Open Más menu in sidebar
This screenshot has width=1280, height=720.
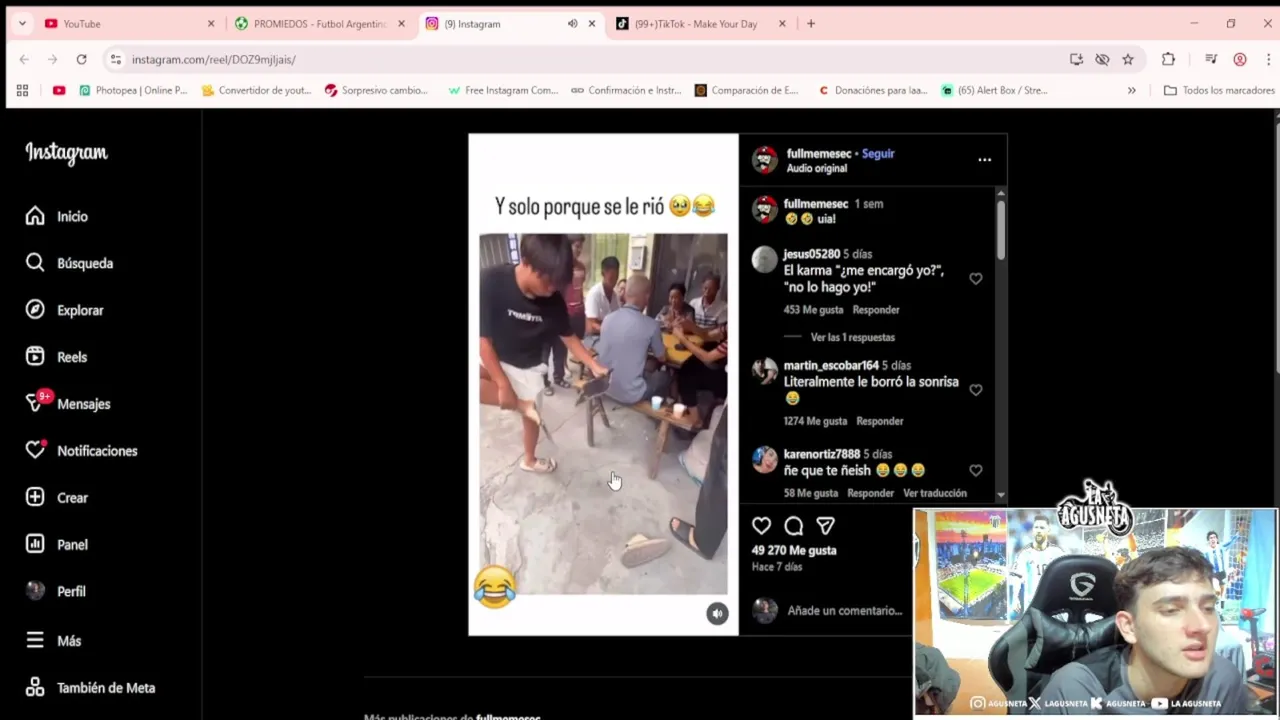53,641
